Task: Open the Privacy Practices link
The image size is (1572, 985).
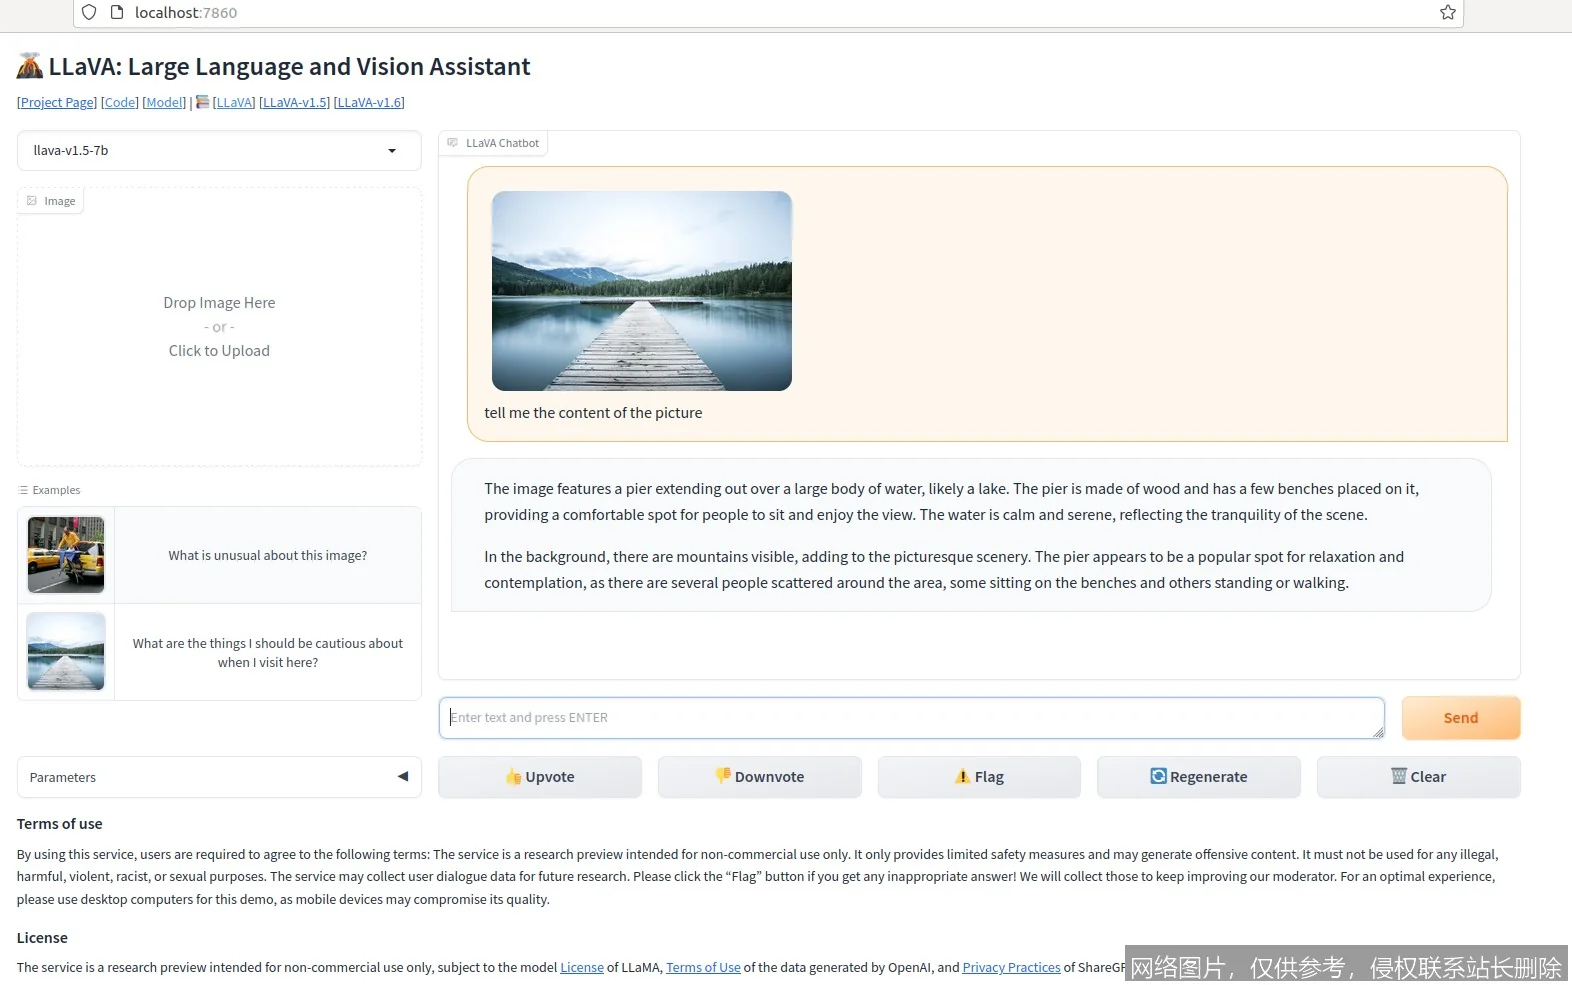Action: pyautogui.click(x=1011, y=968)
